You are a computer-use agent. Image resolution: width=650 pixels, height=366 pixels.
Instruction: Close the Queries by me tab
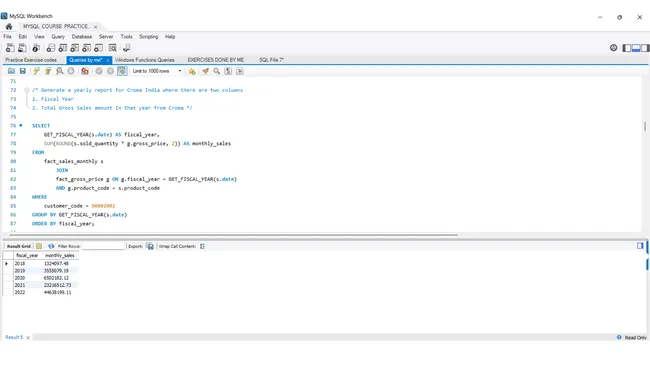coord(107,61)
